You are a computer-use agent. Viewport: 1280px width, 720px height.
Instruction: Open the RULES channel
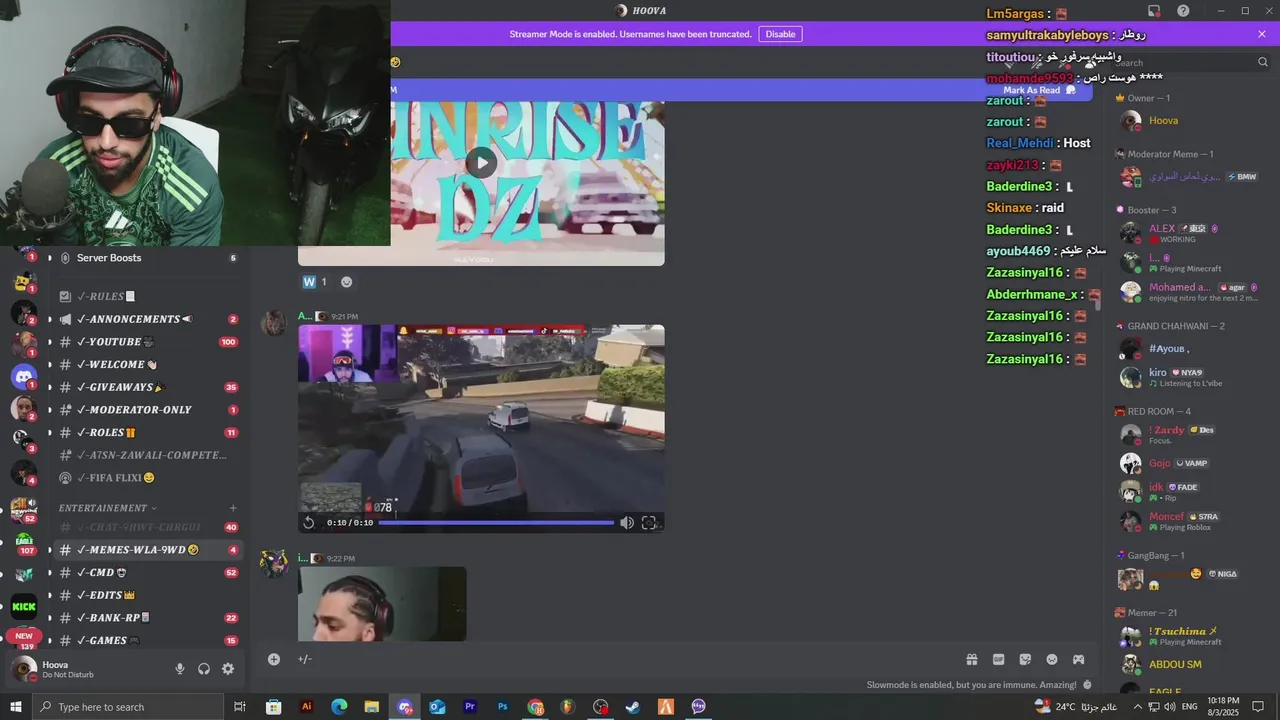pyautogui.click(x=147, y=296)
